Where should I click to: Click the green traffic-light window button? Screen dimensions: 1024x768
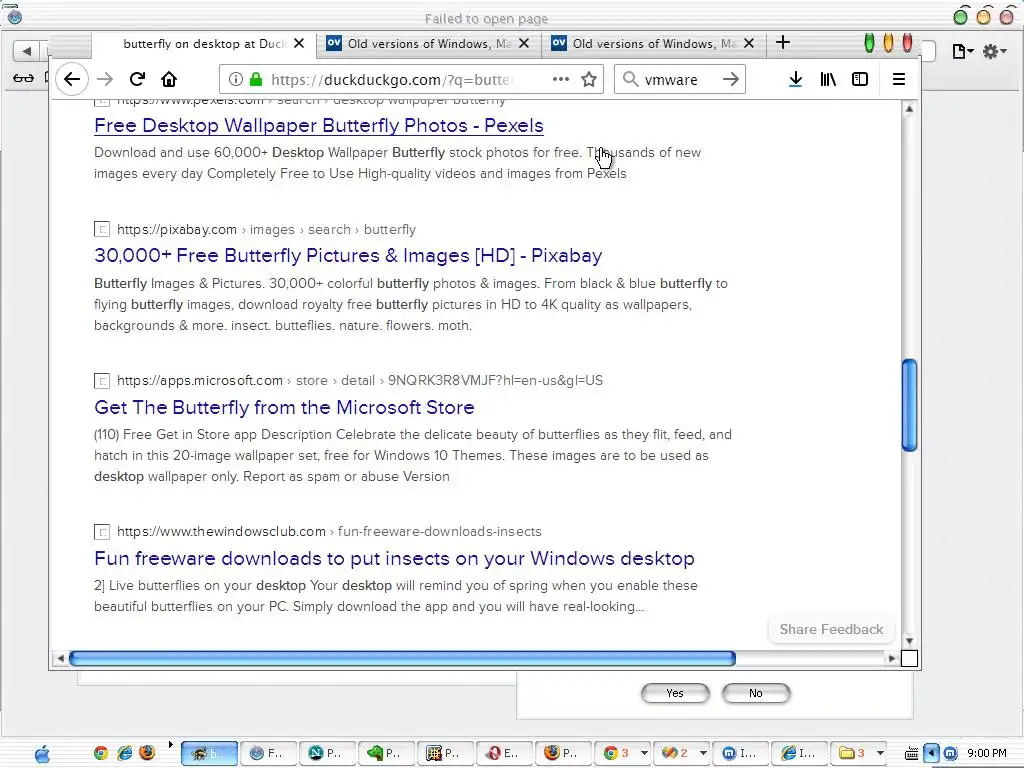point(869,43)
